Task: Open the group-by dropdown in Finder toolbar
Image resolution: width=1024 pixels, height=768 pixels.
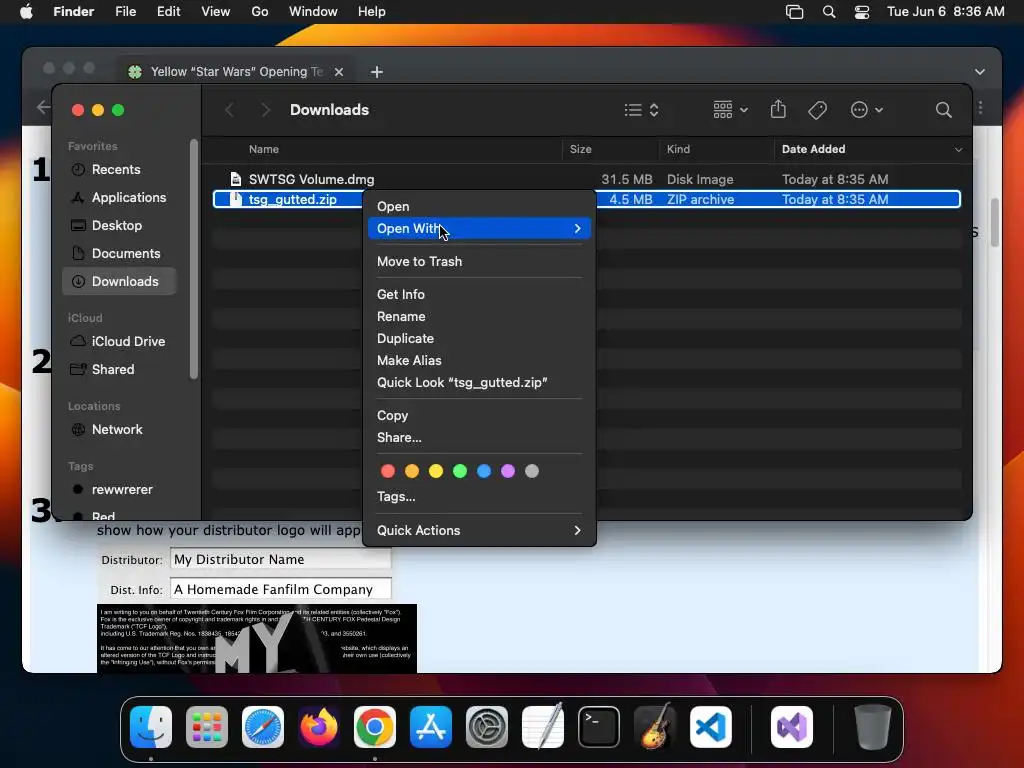Action: click(x=730, y=110)
